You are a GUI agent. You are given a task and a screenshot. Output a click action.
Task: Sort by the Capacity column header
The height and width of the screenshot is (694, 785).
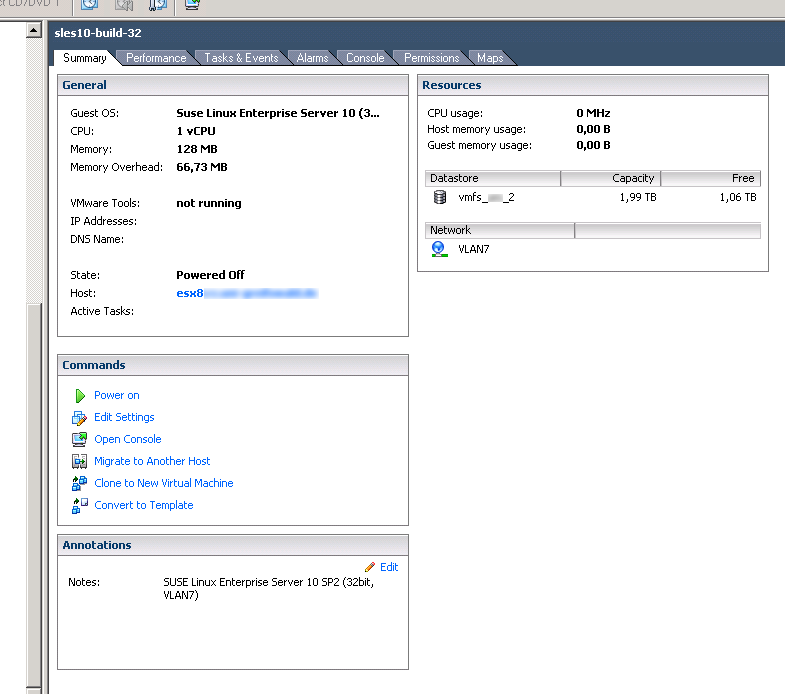(610, 178)
